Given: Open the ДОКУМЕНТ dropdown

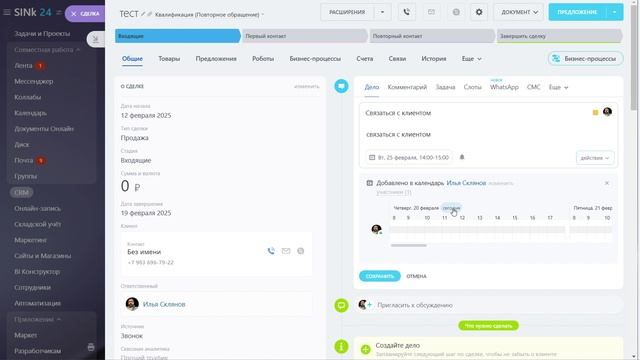Looking at the screenshot, I should (519, 12).
